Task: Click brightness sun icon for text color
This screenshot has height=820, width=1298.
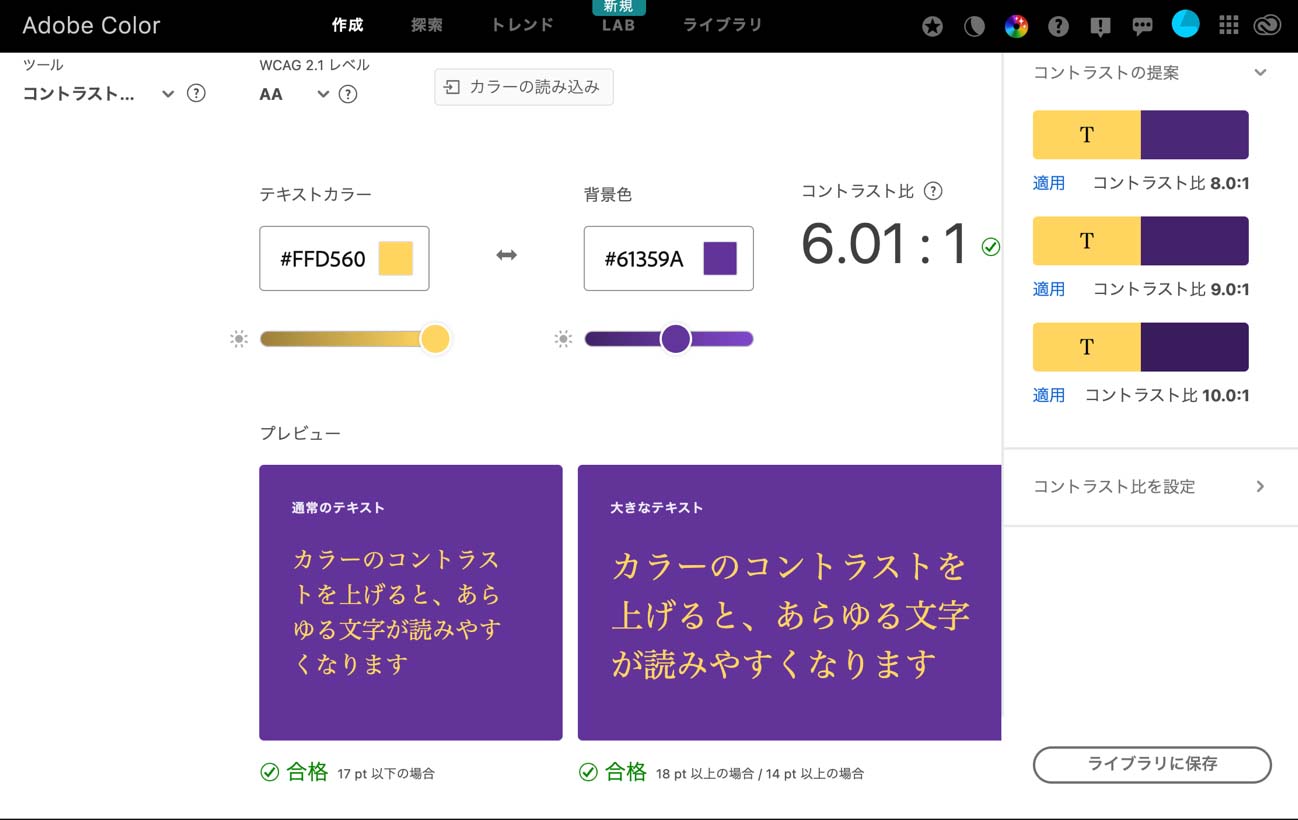Action: (238, 339)
